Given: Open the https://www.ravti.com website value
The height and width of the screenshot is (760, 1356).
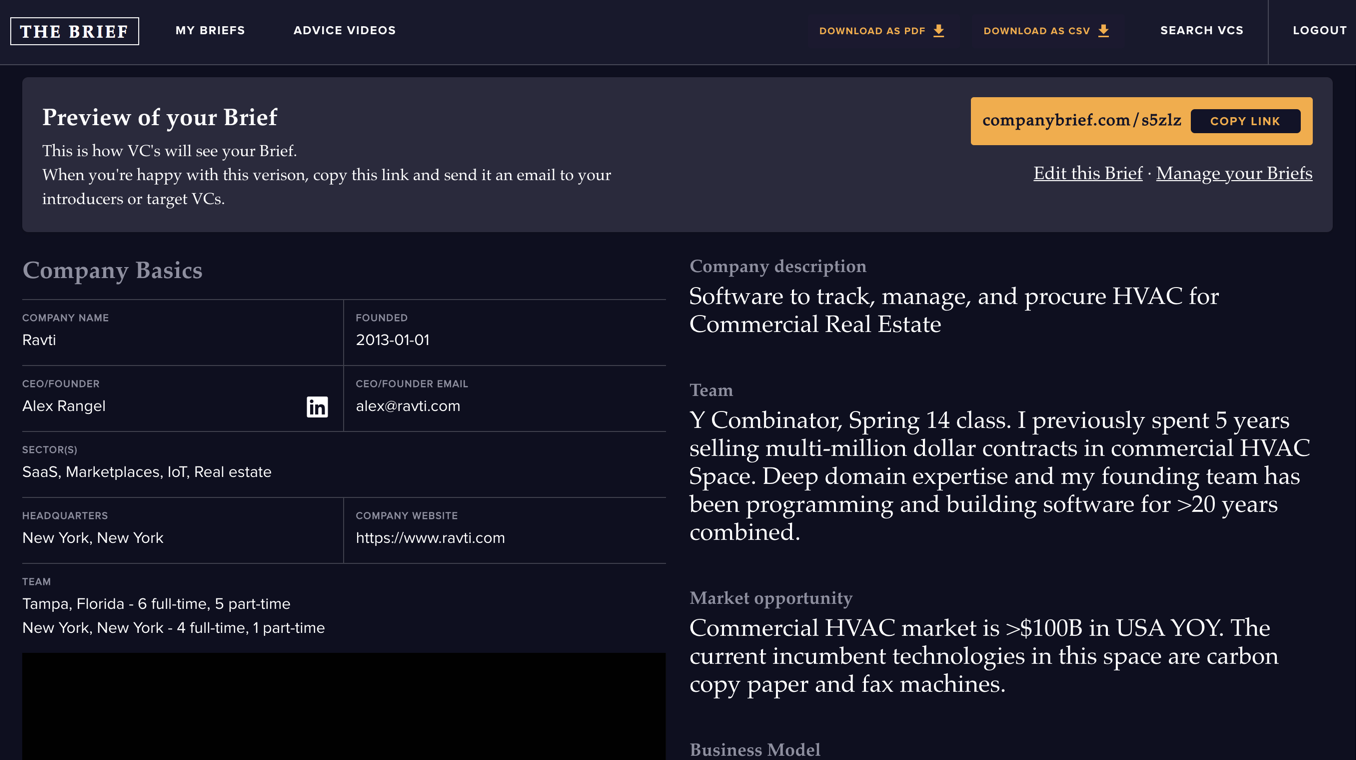Looking at the screenshot, I should 430,538.
